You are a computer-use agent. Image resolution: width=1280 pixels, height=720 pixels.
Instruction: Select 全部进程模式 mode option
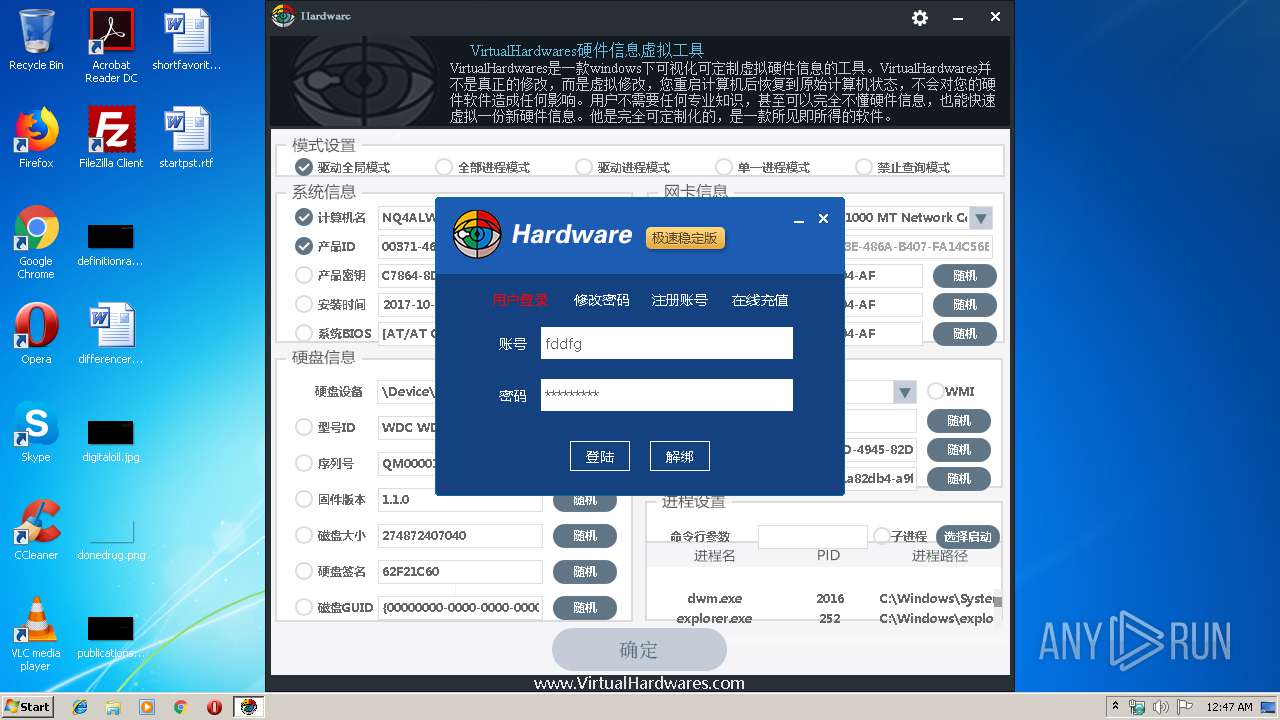tap(444, 167)
